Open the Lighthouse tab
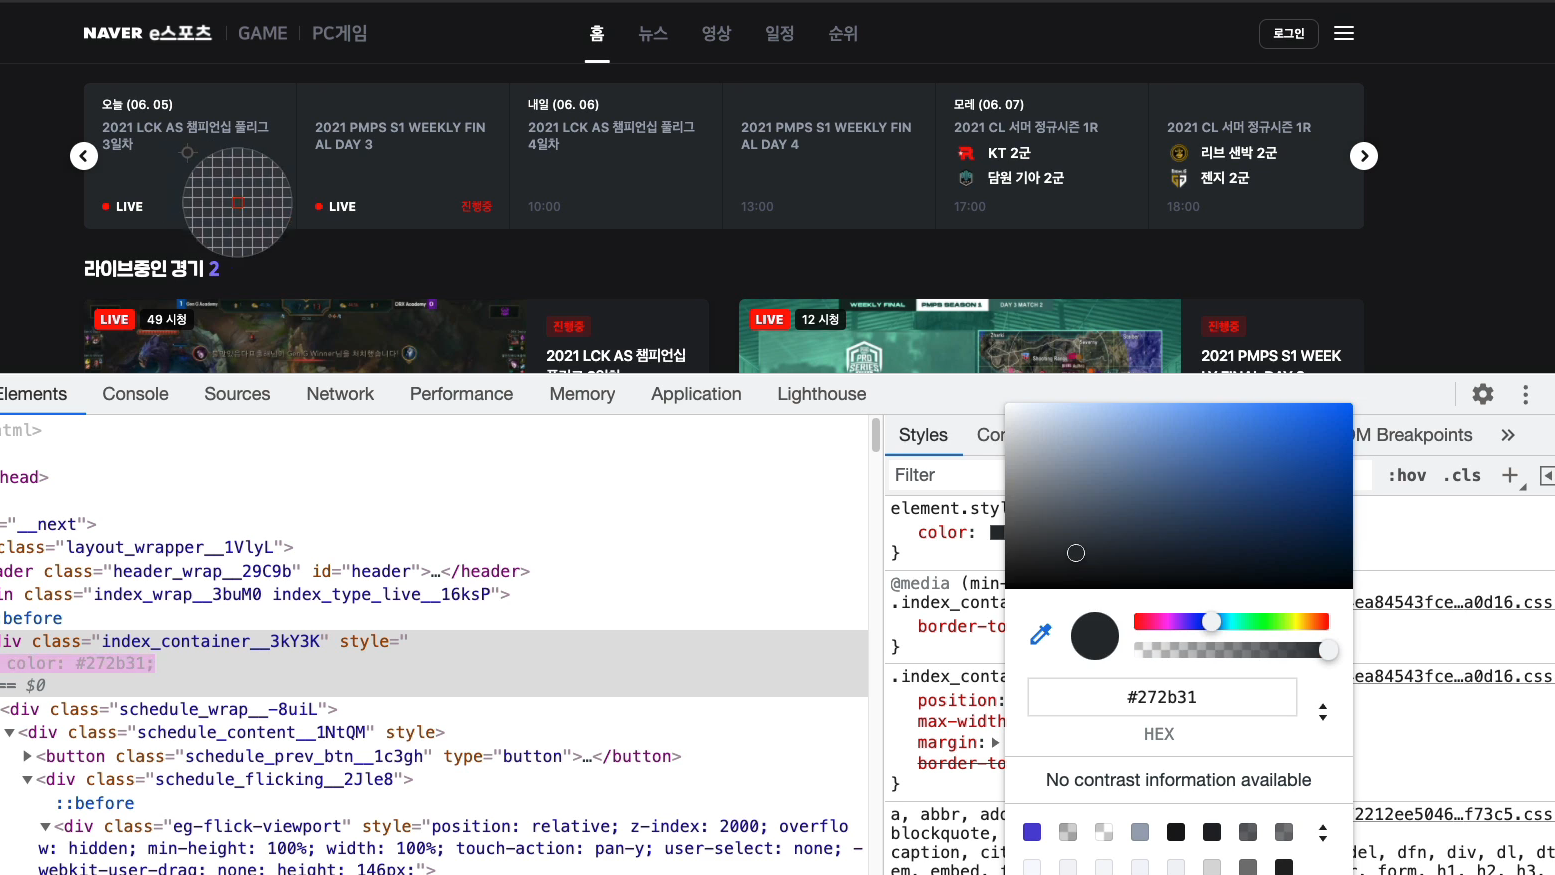This screenshot has height=875, width=1555. [x=822, y=394]
